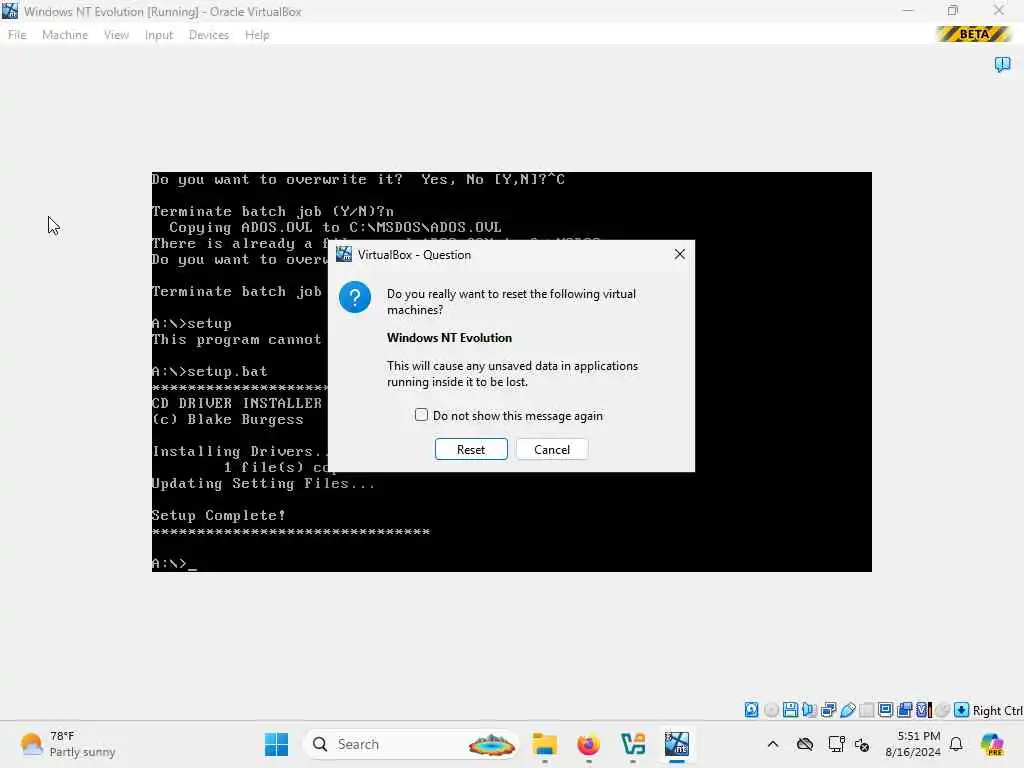1024x768 pixels.
Task: Click the muted volume tray icon
Action: point(862,744)
